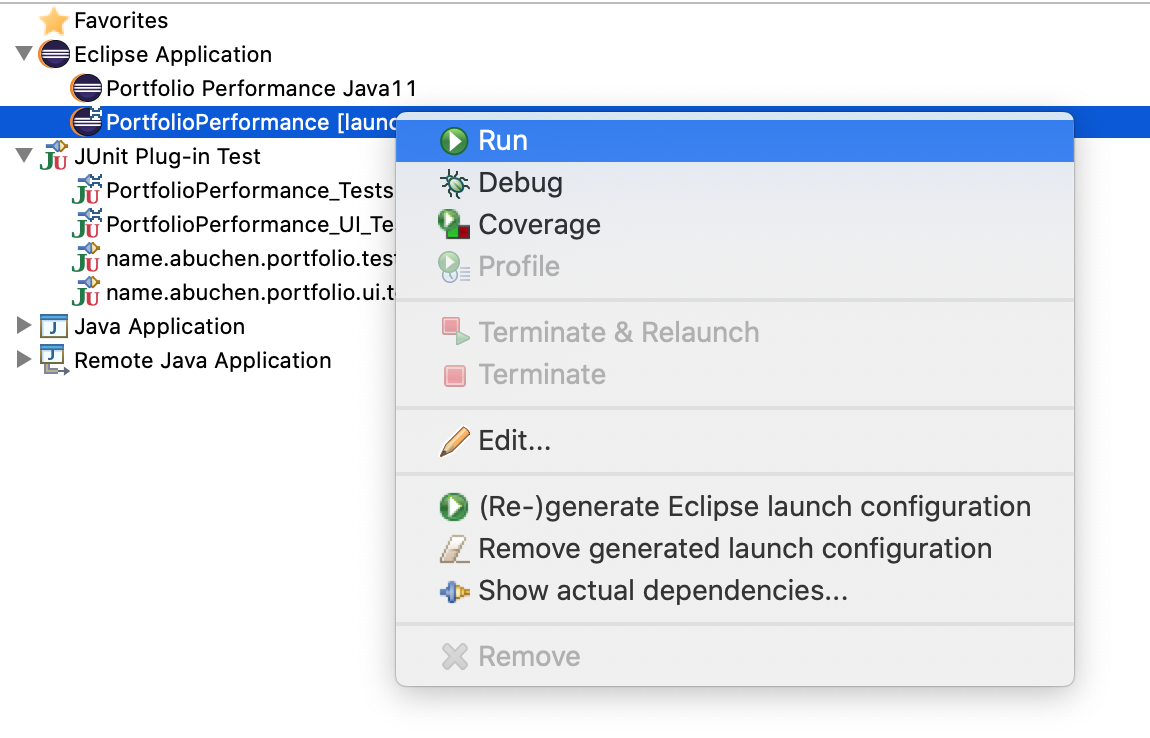
Task: Choose Coverage from the context menu
Action: (540, 224)
